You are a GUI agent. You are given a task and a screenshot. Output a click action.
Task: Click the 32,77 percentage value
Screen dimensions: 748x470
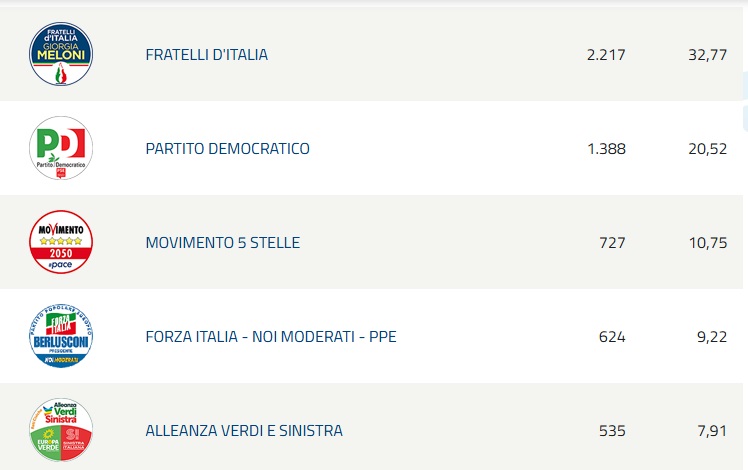707,55
